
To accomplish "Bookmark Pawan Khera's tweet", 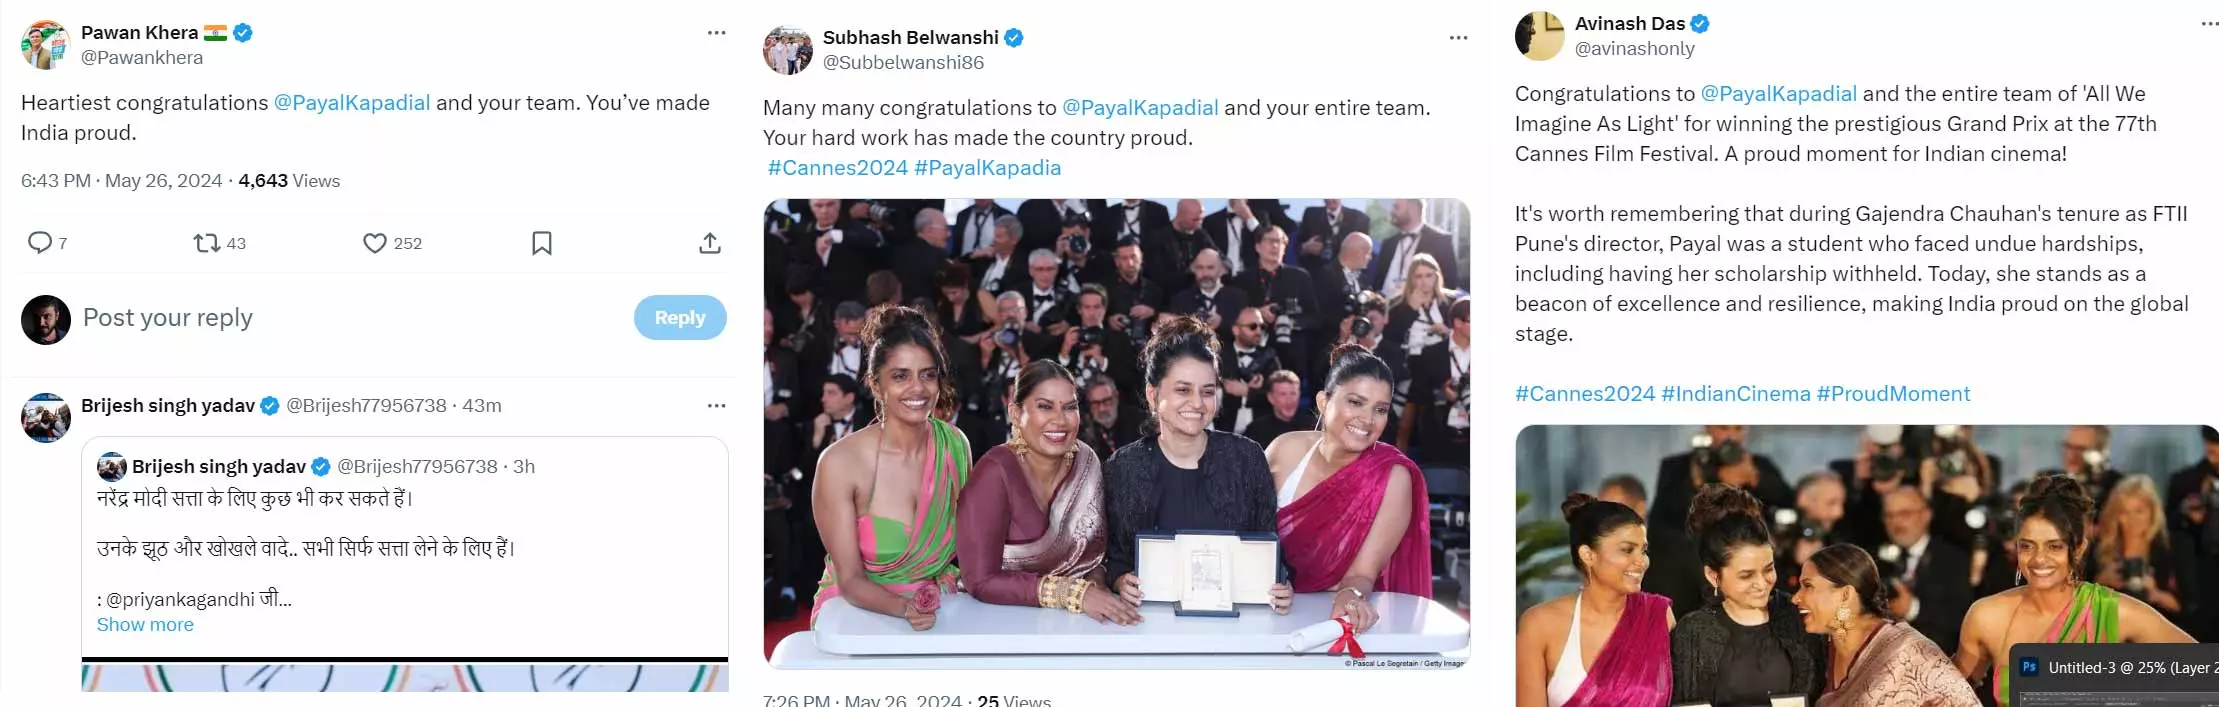I will click(542, 243).
